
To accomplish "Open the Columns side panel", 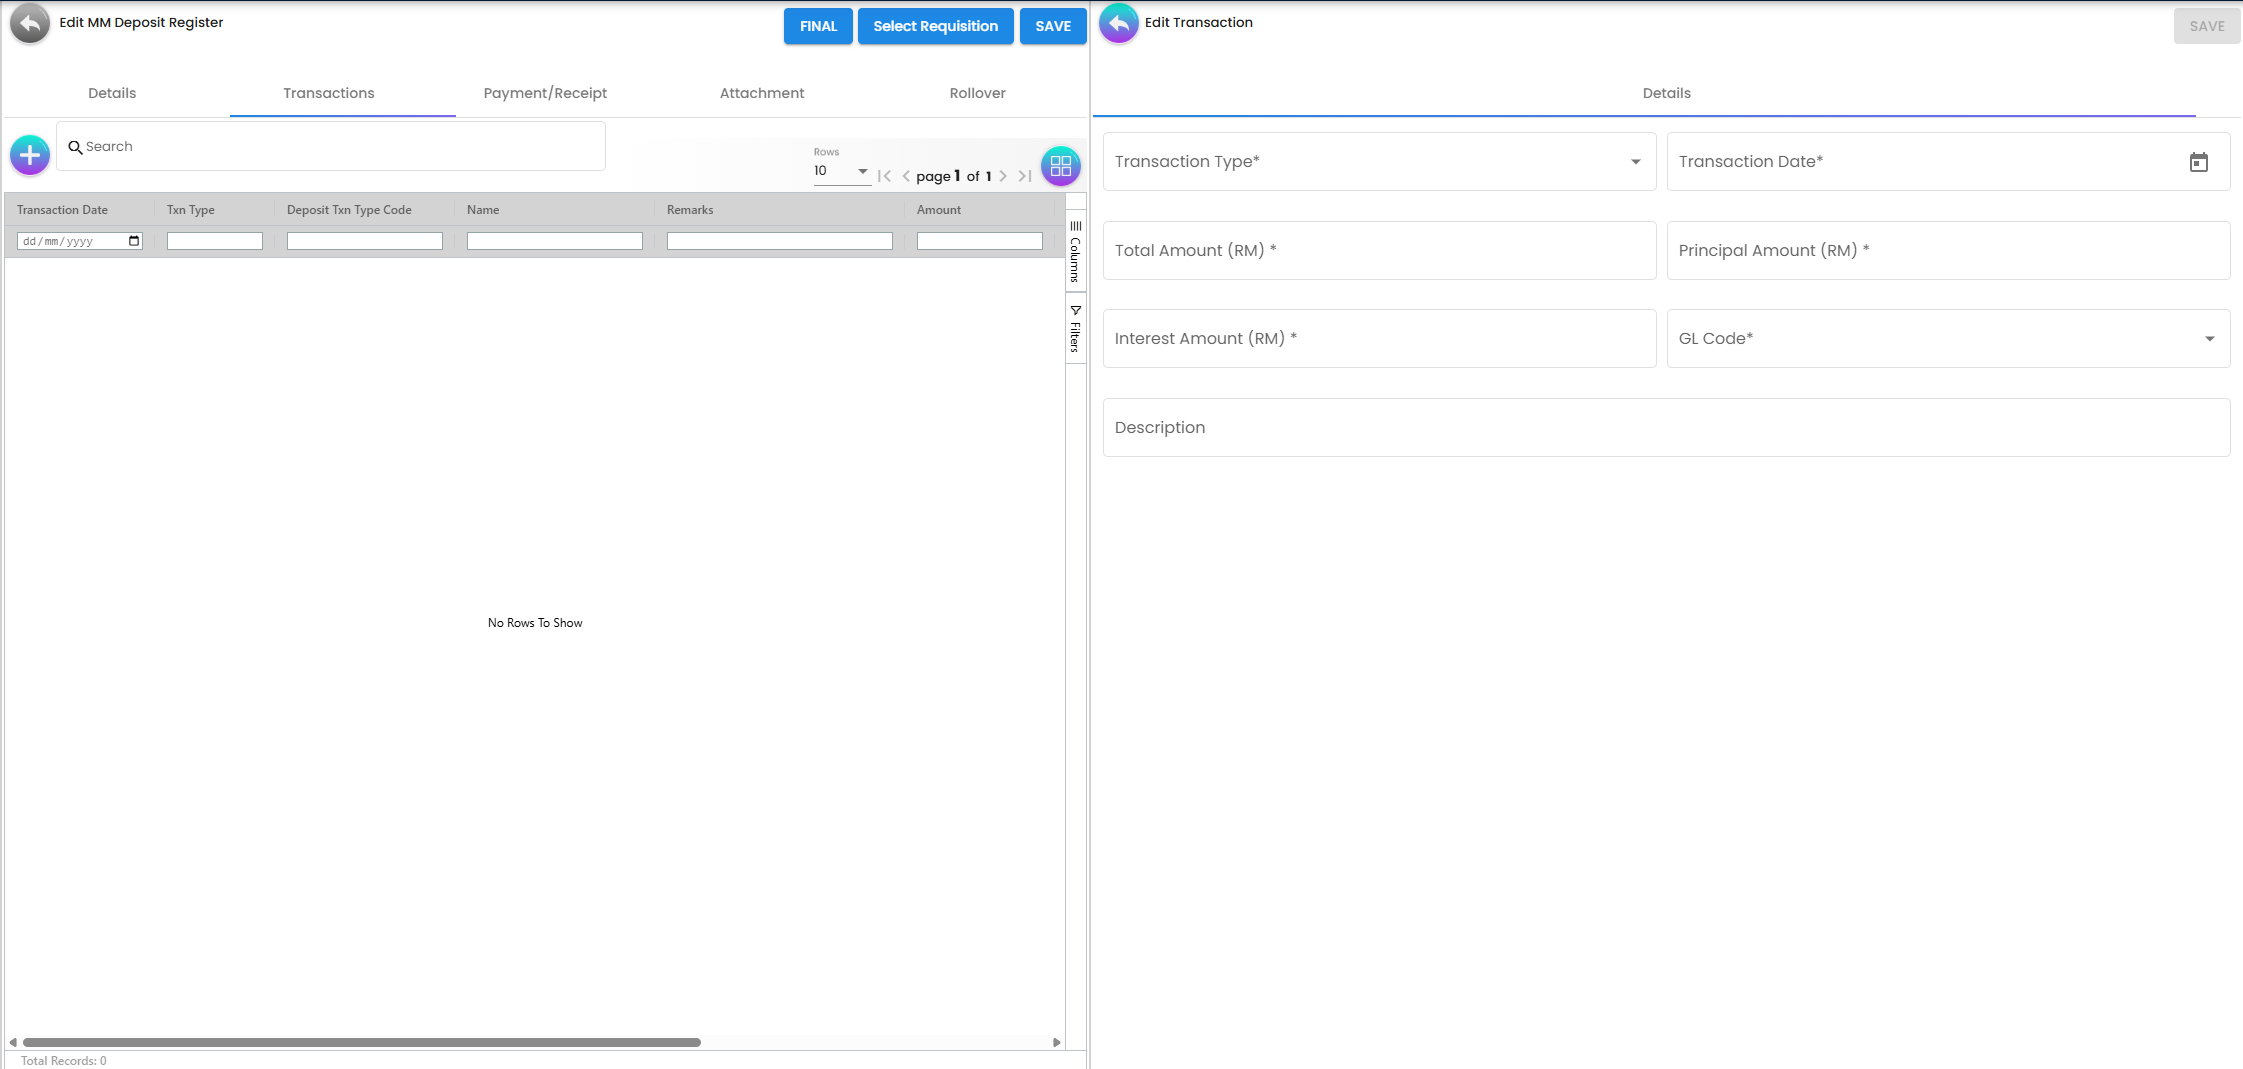I will click(x=1076, y=251).
